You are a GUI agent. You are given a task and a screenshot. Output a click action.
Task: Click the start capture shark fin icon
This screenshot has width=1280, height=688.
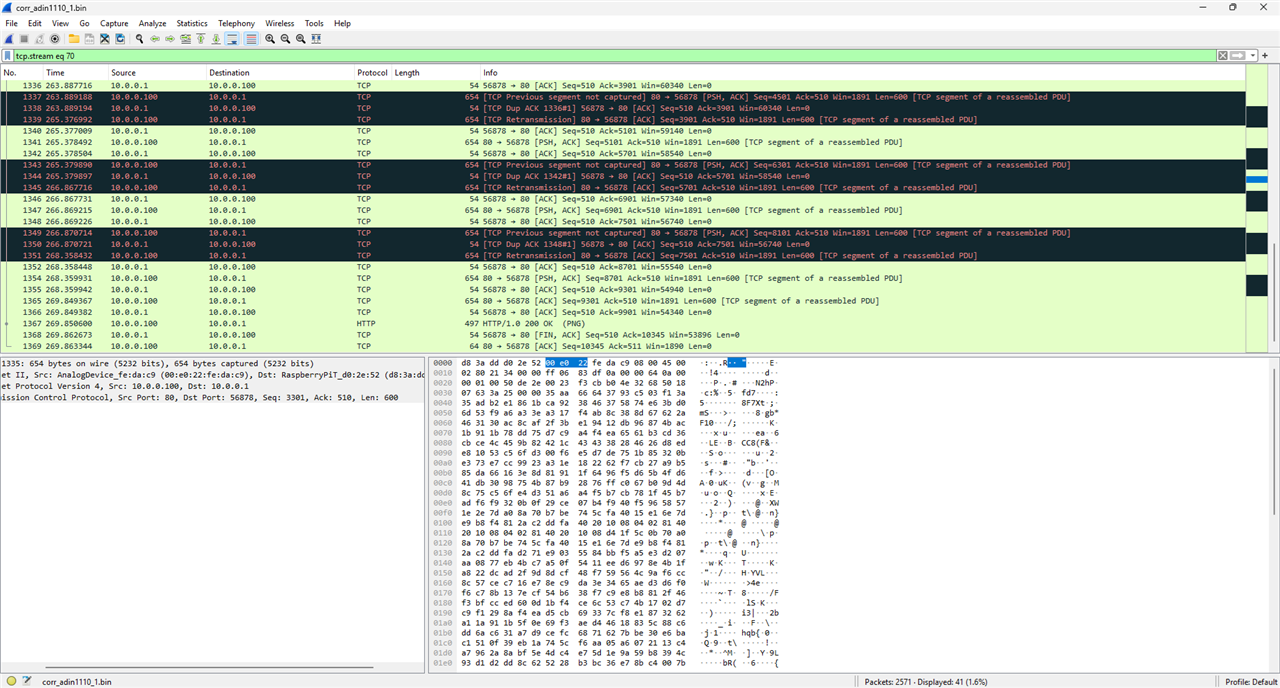(x=10, y=39)
